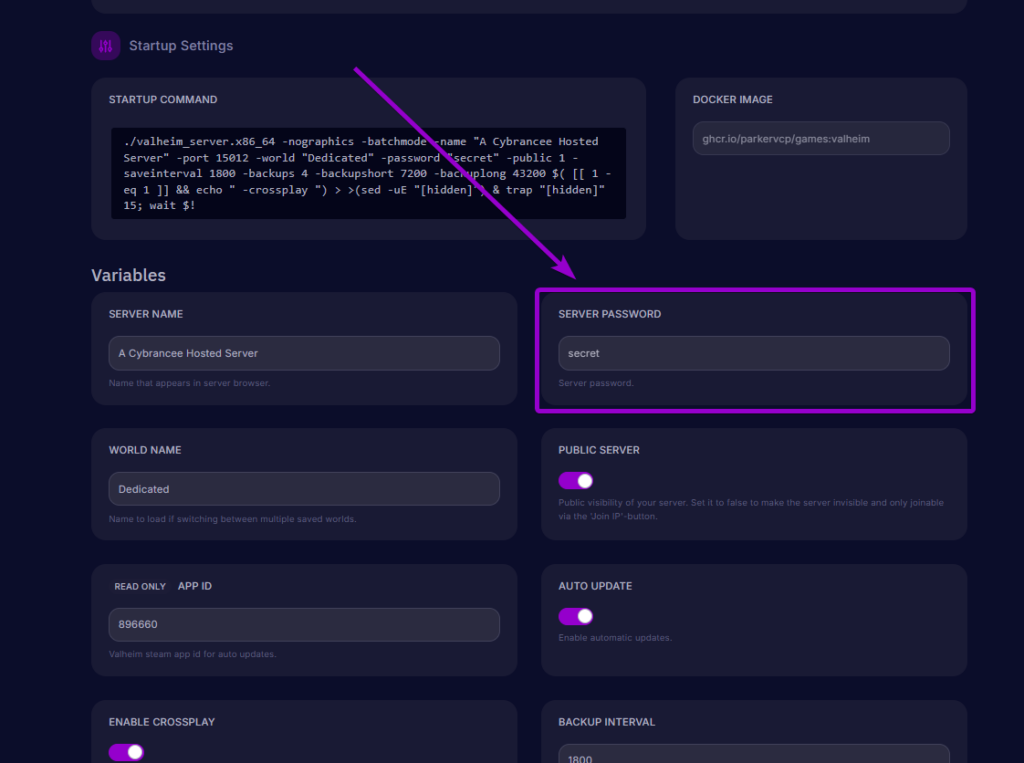
Task: Click the 'DOCKER IMAGE' label
Action: pos(733,99)
